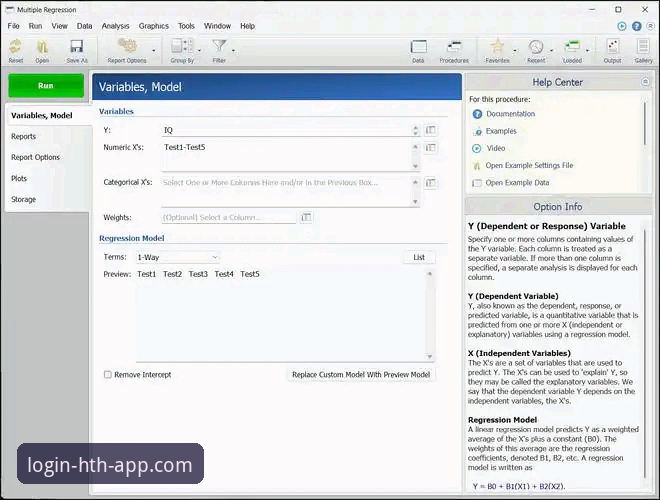Open the Run menu
660x500 pixels.
pyautogui.click(x=35, y=26)
